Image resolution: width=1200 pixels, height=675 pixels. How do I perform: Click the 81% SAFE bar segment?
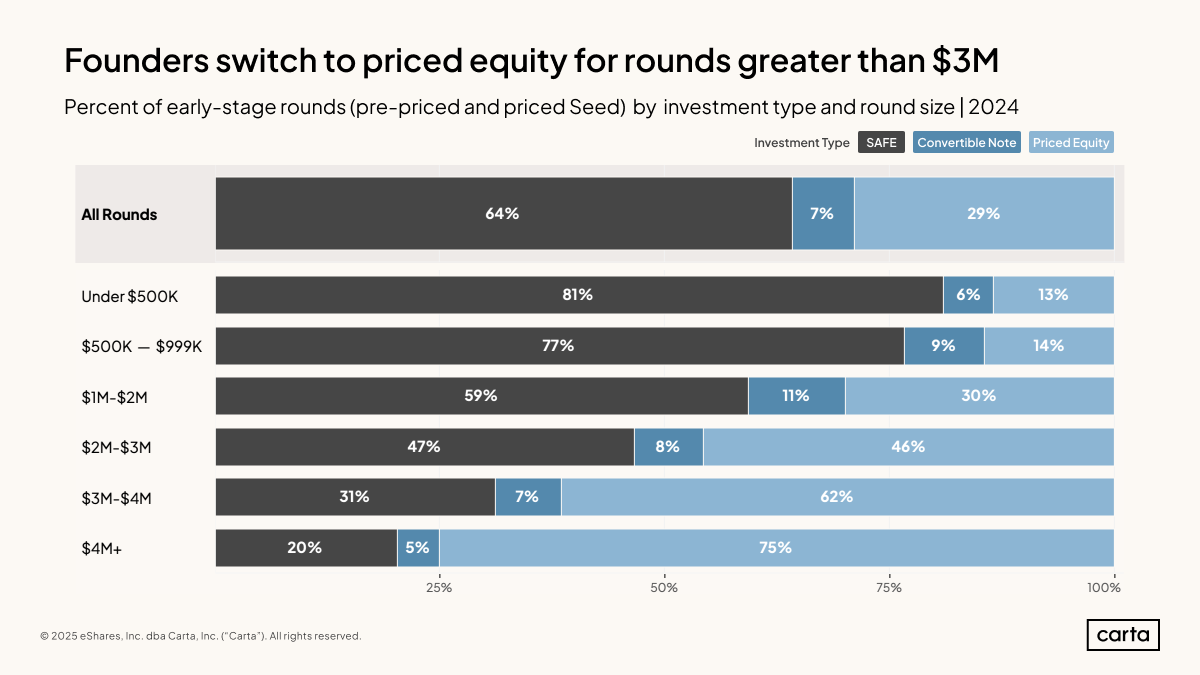(578, 295)
